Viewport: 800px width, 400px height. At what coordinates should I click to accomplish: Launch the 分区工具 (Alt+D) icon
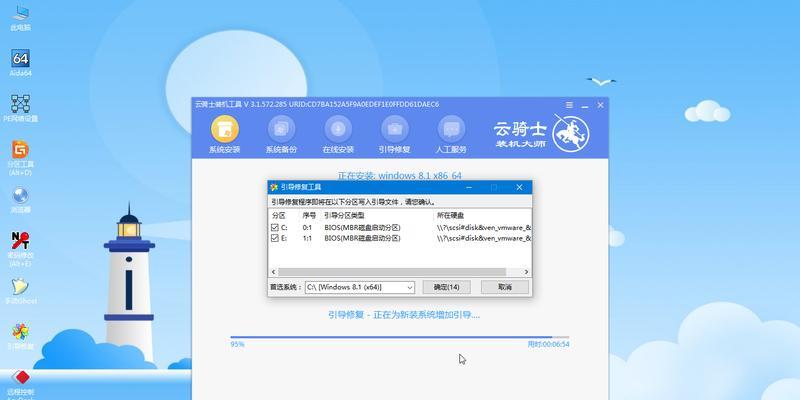[x=20, y=158]
